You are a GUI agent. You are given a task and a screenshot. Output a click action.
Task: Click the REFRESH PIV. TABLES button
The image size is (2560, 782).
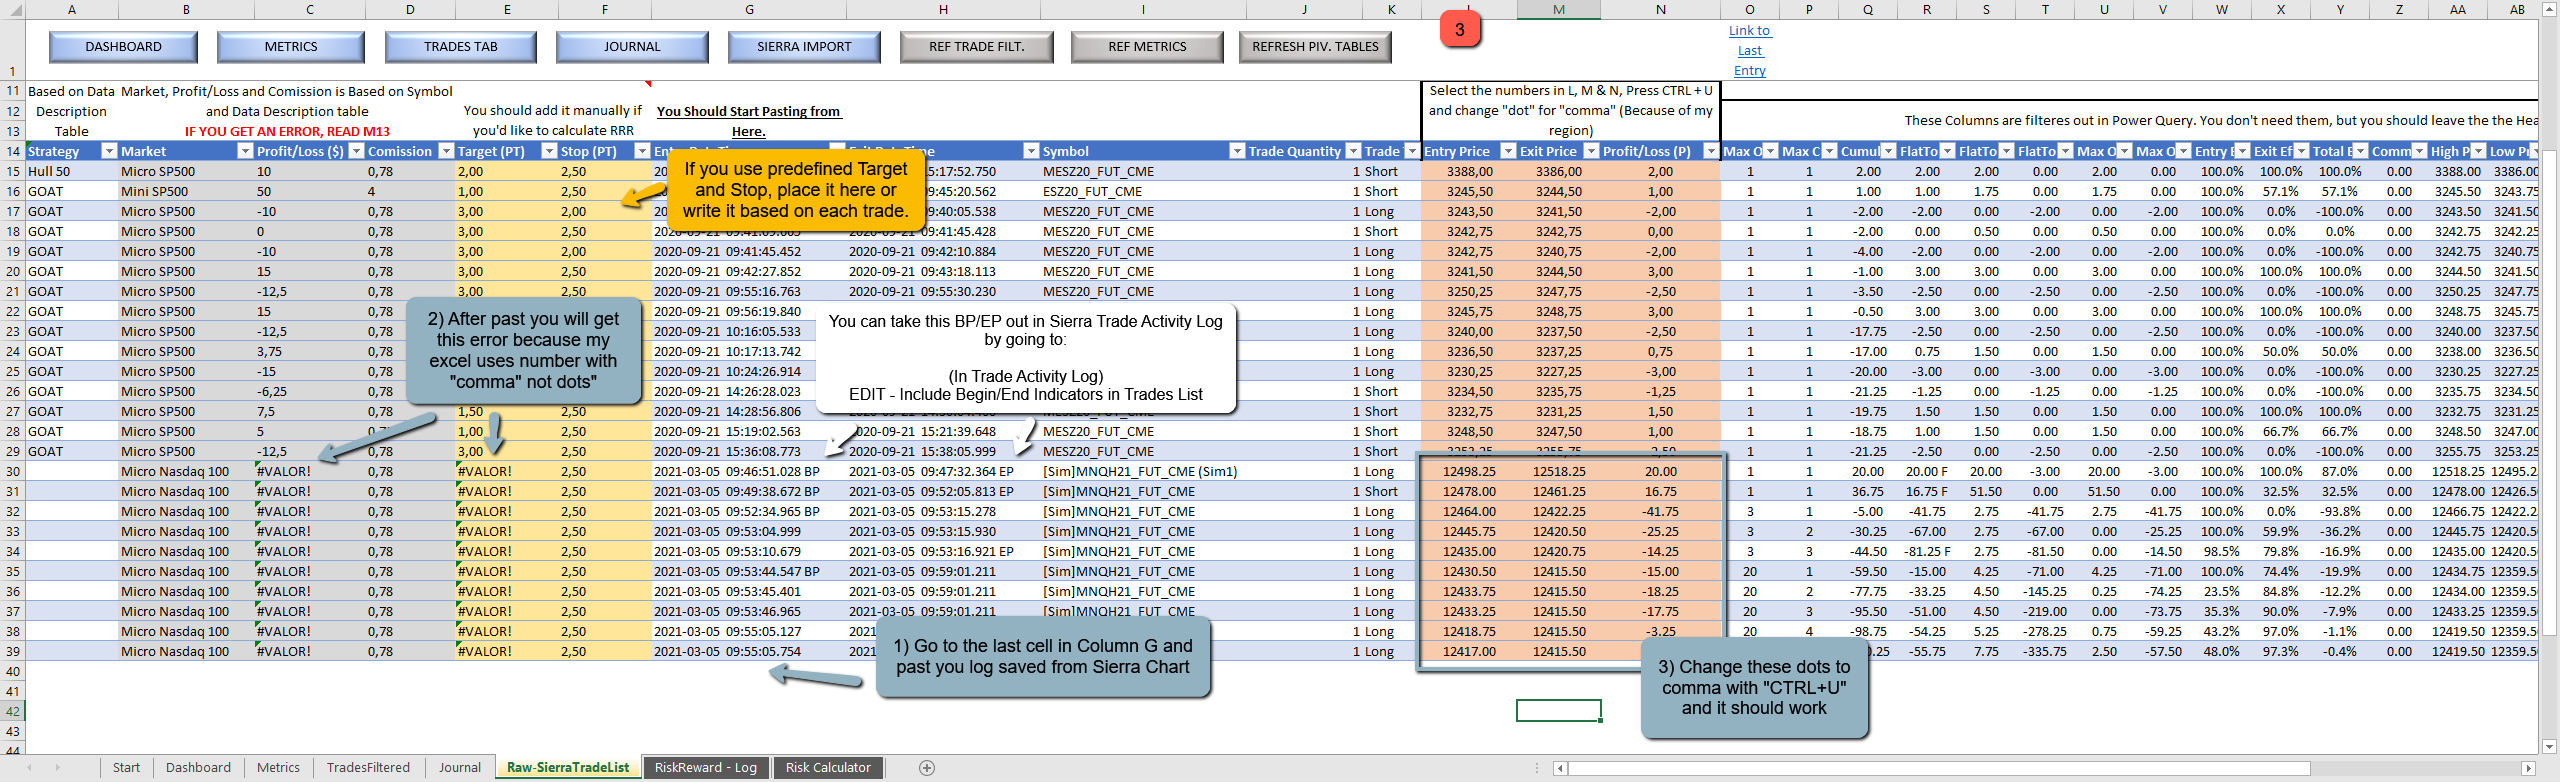tap(1316, 47)
